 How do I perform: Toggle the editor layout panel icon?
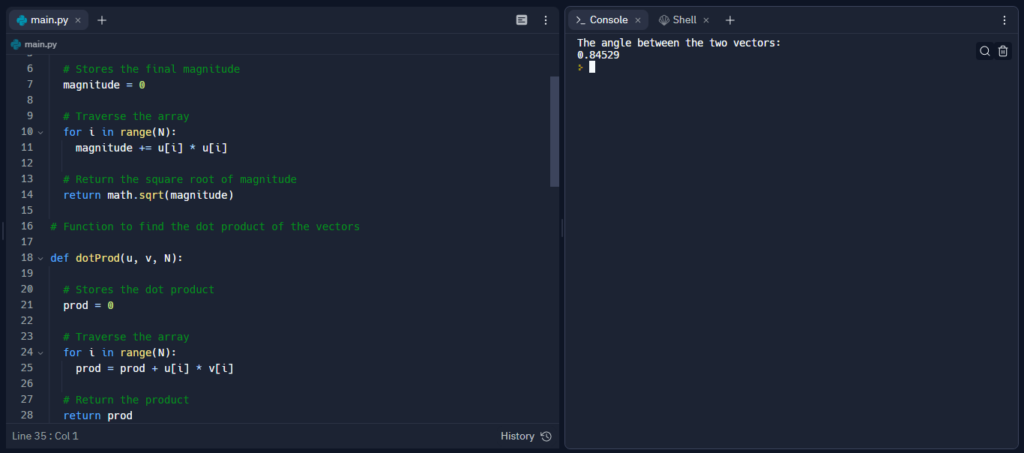[521, 20]
